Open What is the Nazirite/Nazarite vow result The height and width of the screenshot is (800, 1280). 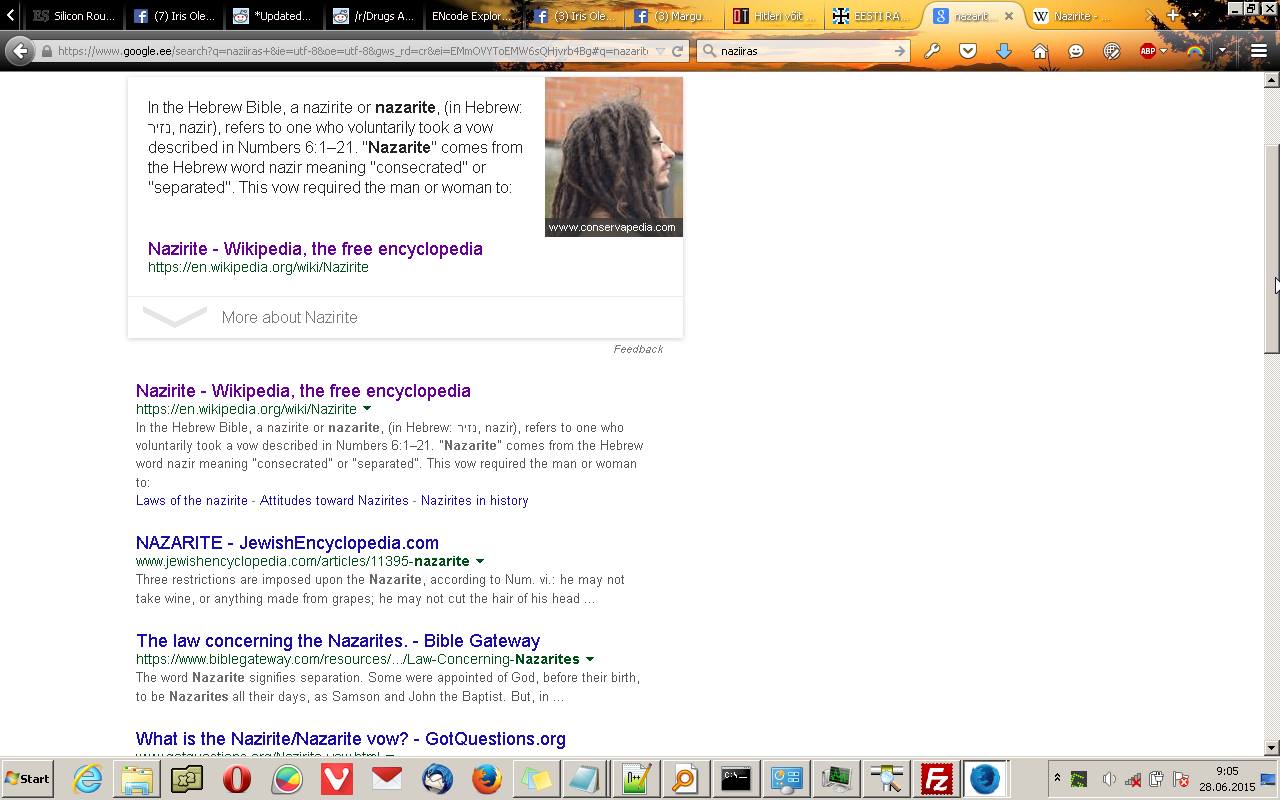351,738
